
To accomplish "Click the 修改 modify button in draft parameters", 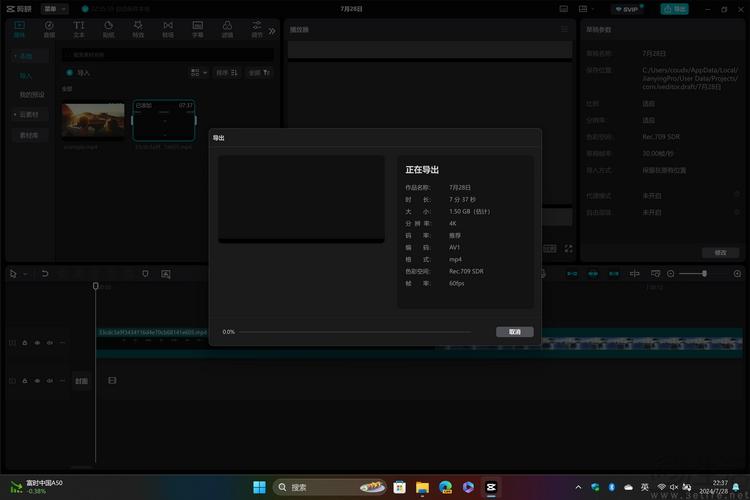I will (720, 253).
